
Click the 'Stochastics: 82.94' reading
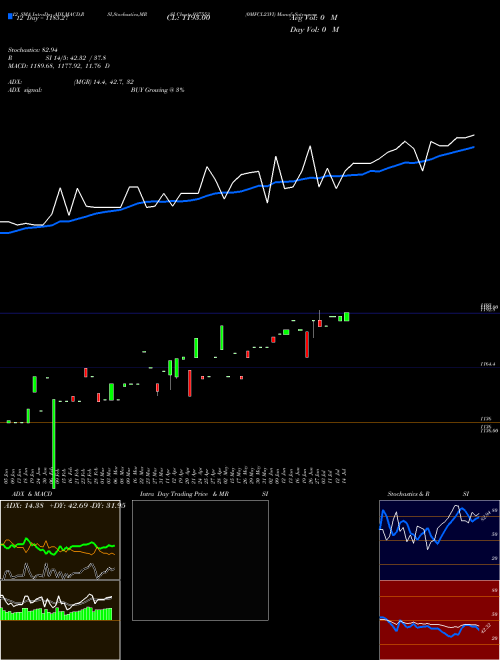pyautogui.click(x=33, y=50)
